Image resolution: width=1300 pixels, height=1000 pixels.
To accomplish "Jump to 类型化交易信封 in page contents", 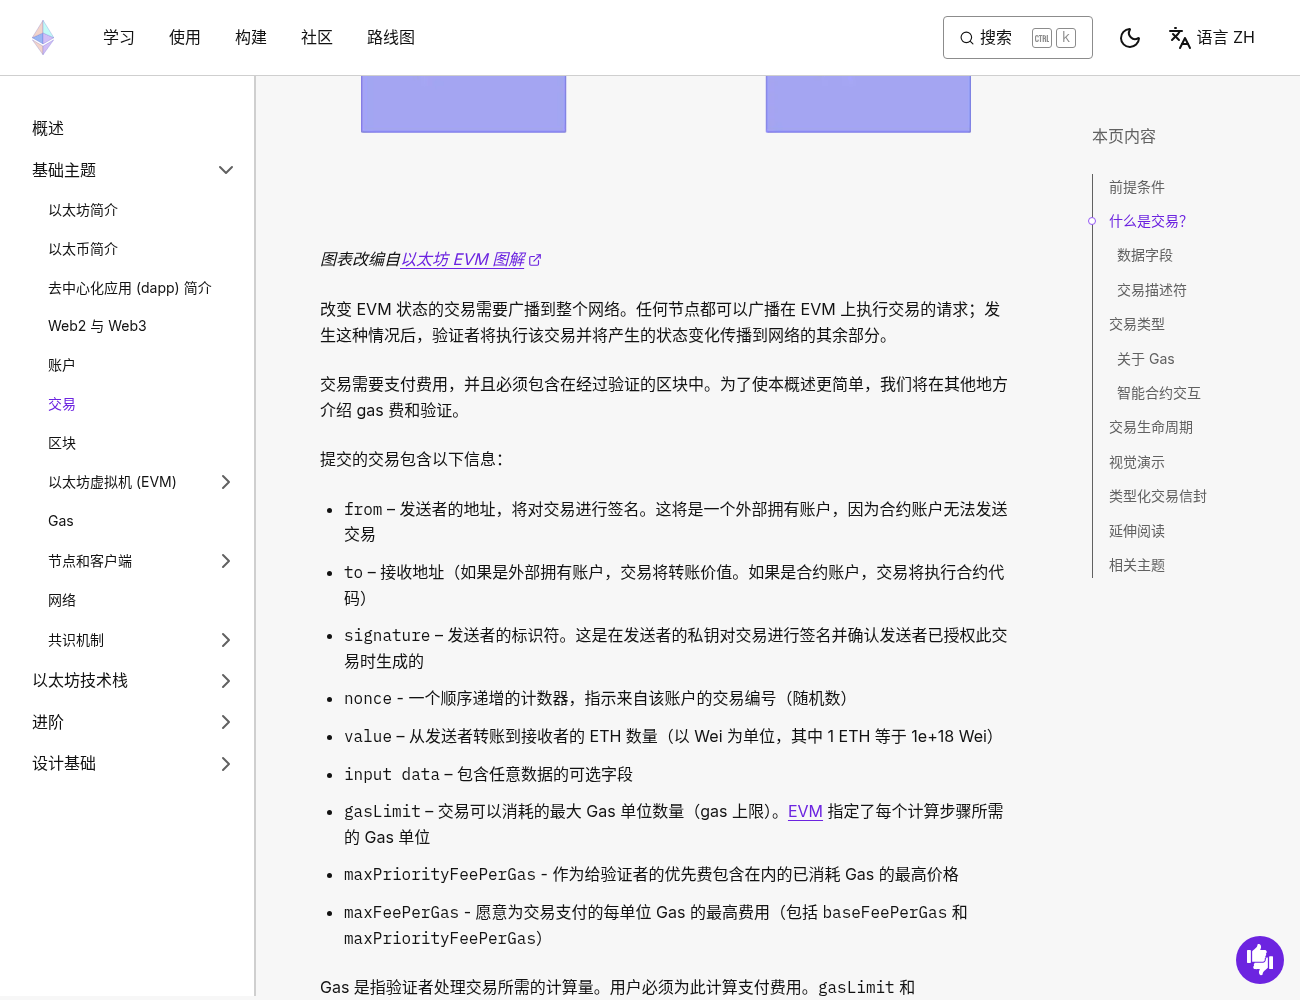I will click(1158, 496).
